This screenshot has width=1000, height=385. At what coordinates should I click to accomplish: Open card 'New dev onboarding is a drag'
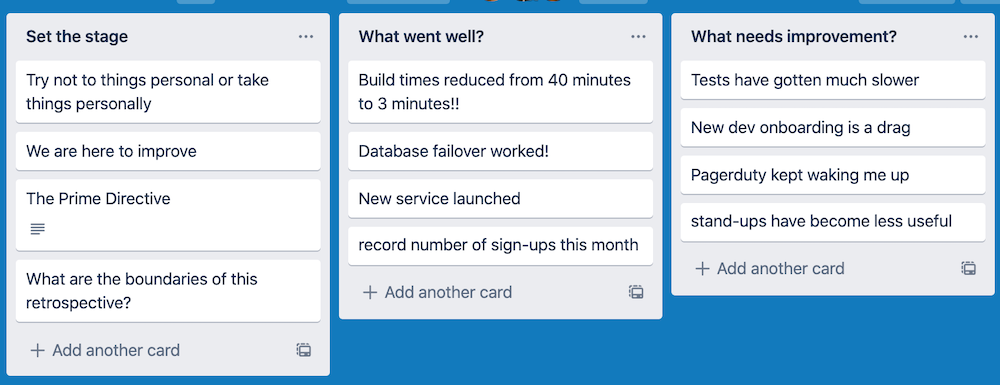pos(833,127)
